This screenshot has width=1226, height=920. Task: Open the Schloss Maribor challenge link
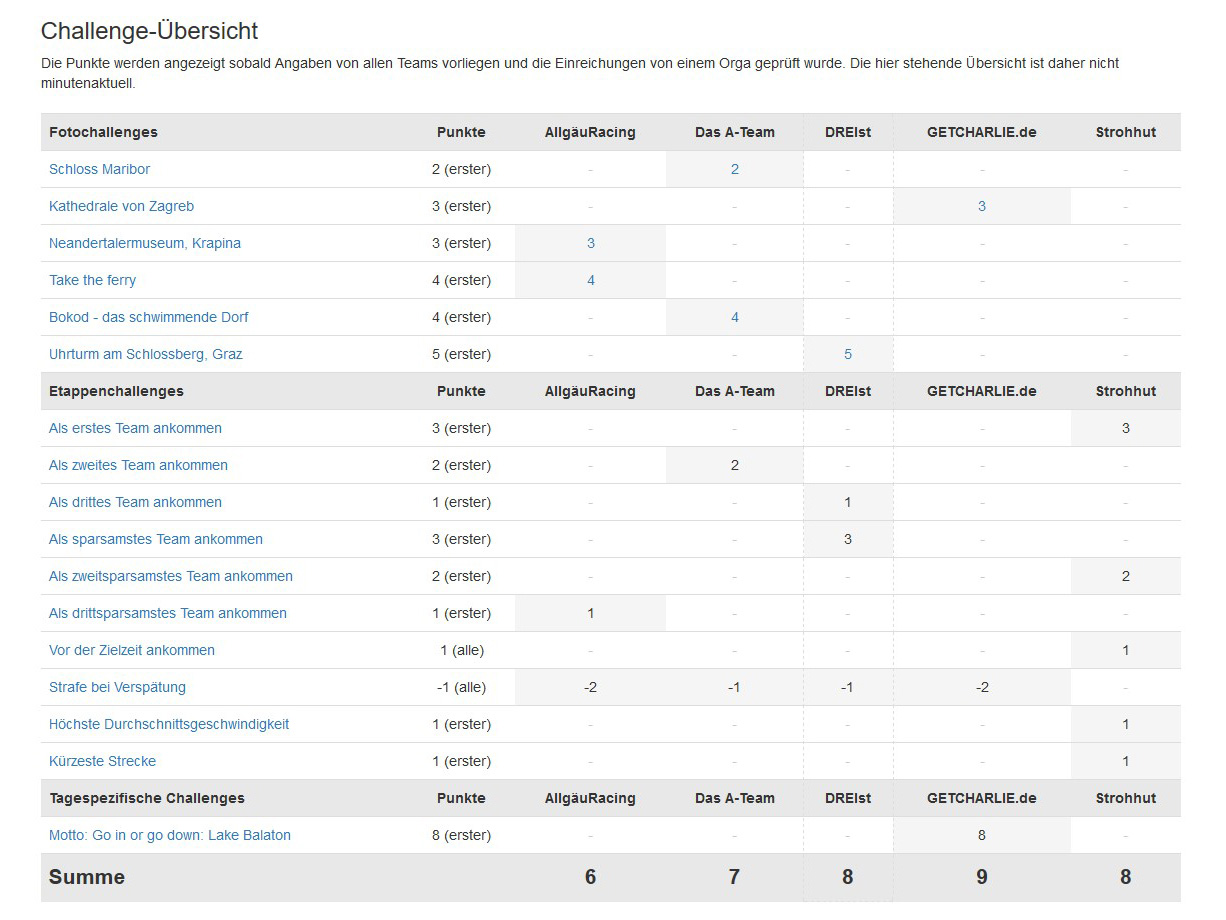click(99, 169)
